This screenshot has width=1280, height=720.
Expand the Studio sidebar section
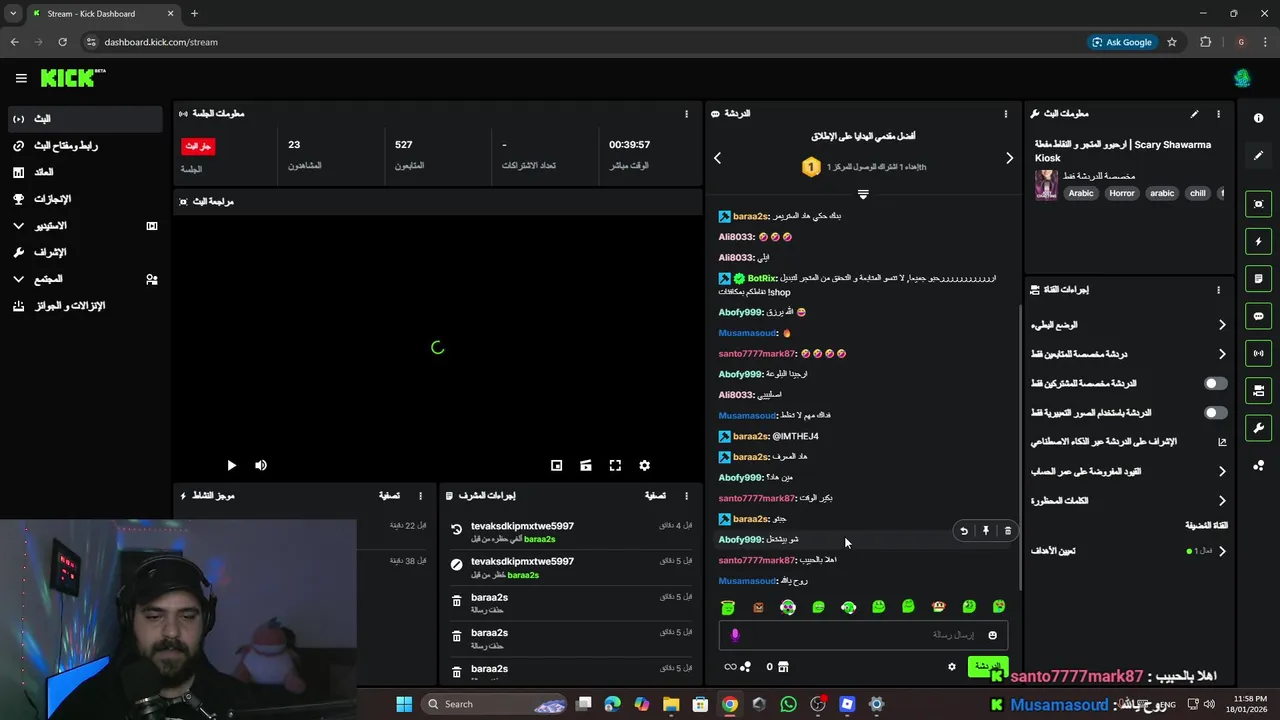tap(83, 226)
